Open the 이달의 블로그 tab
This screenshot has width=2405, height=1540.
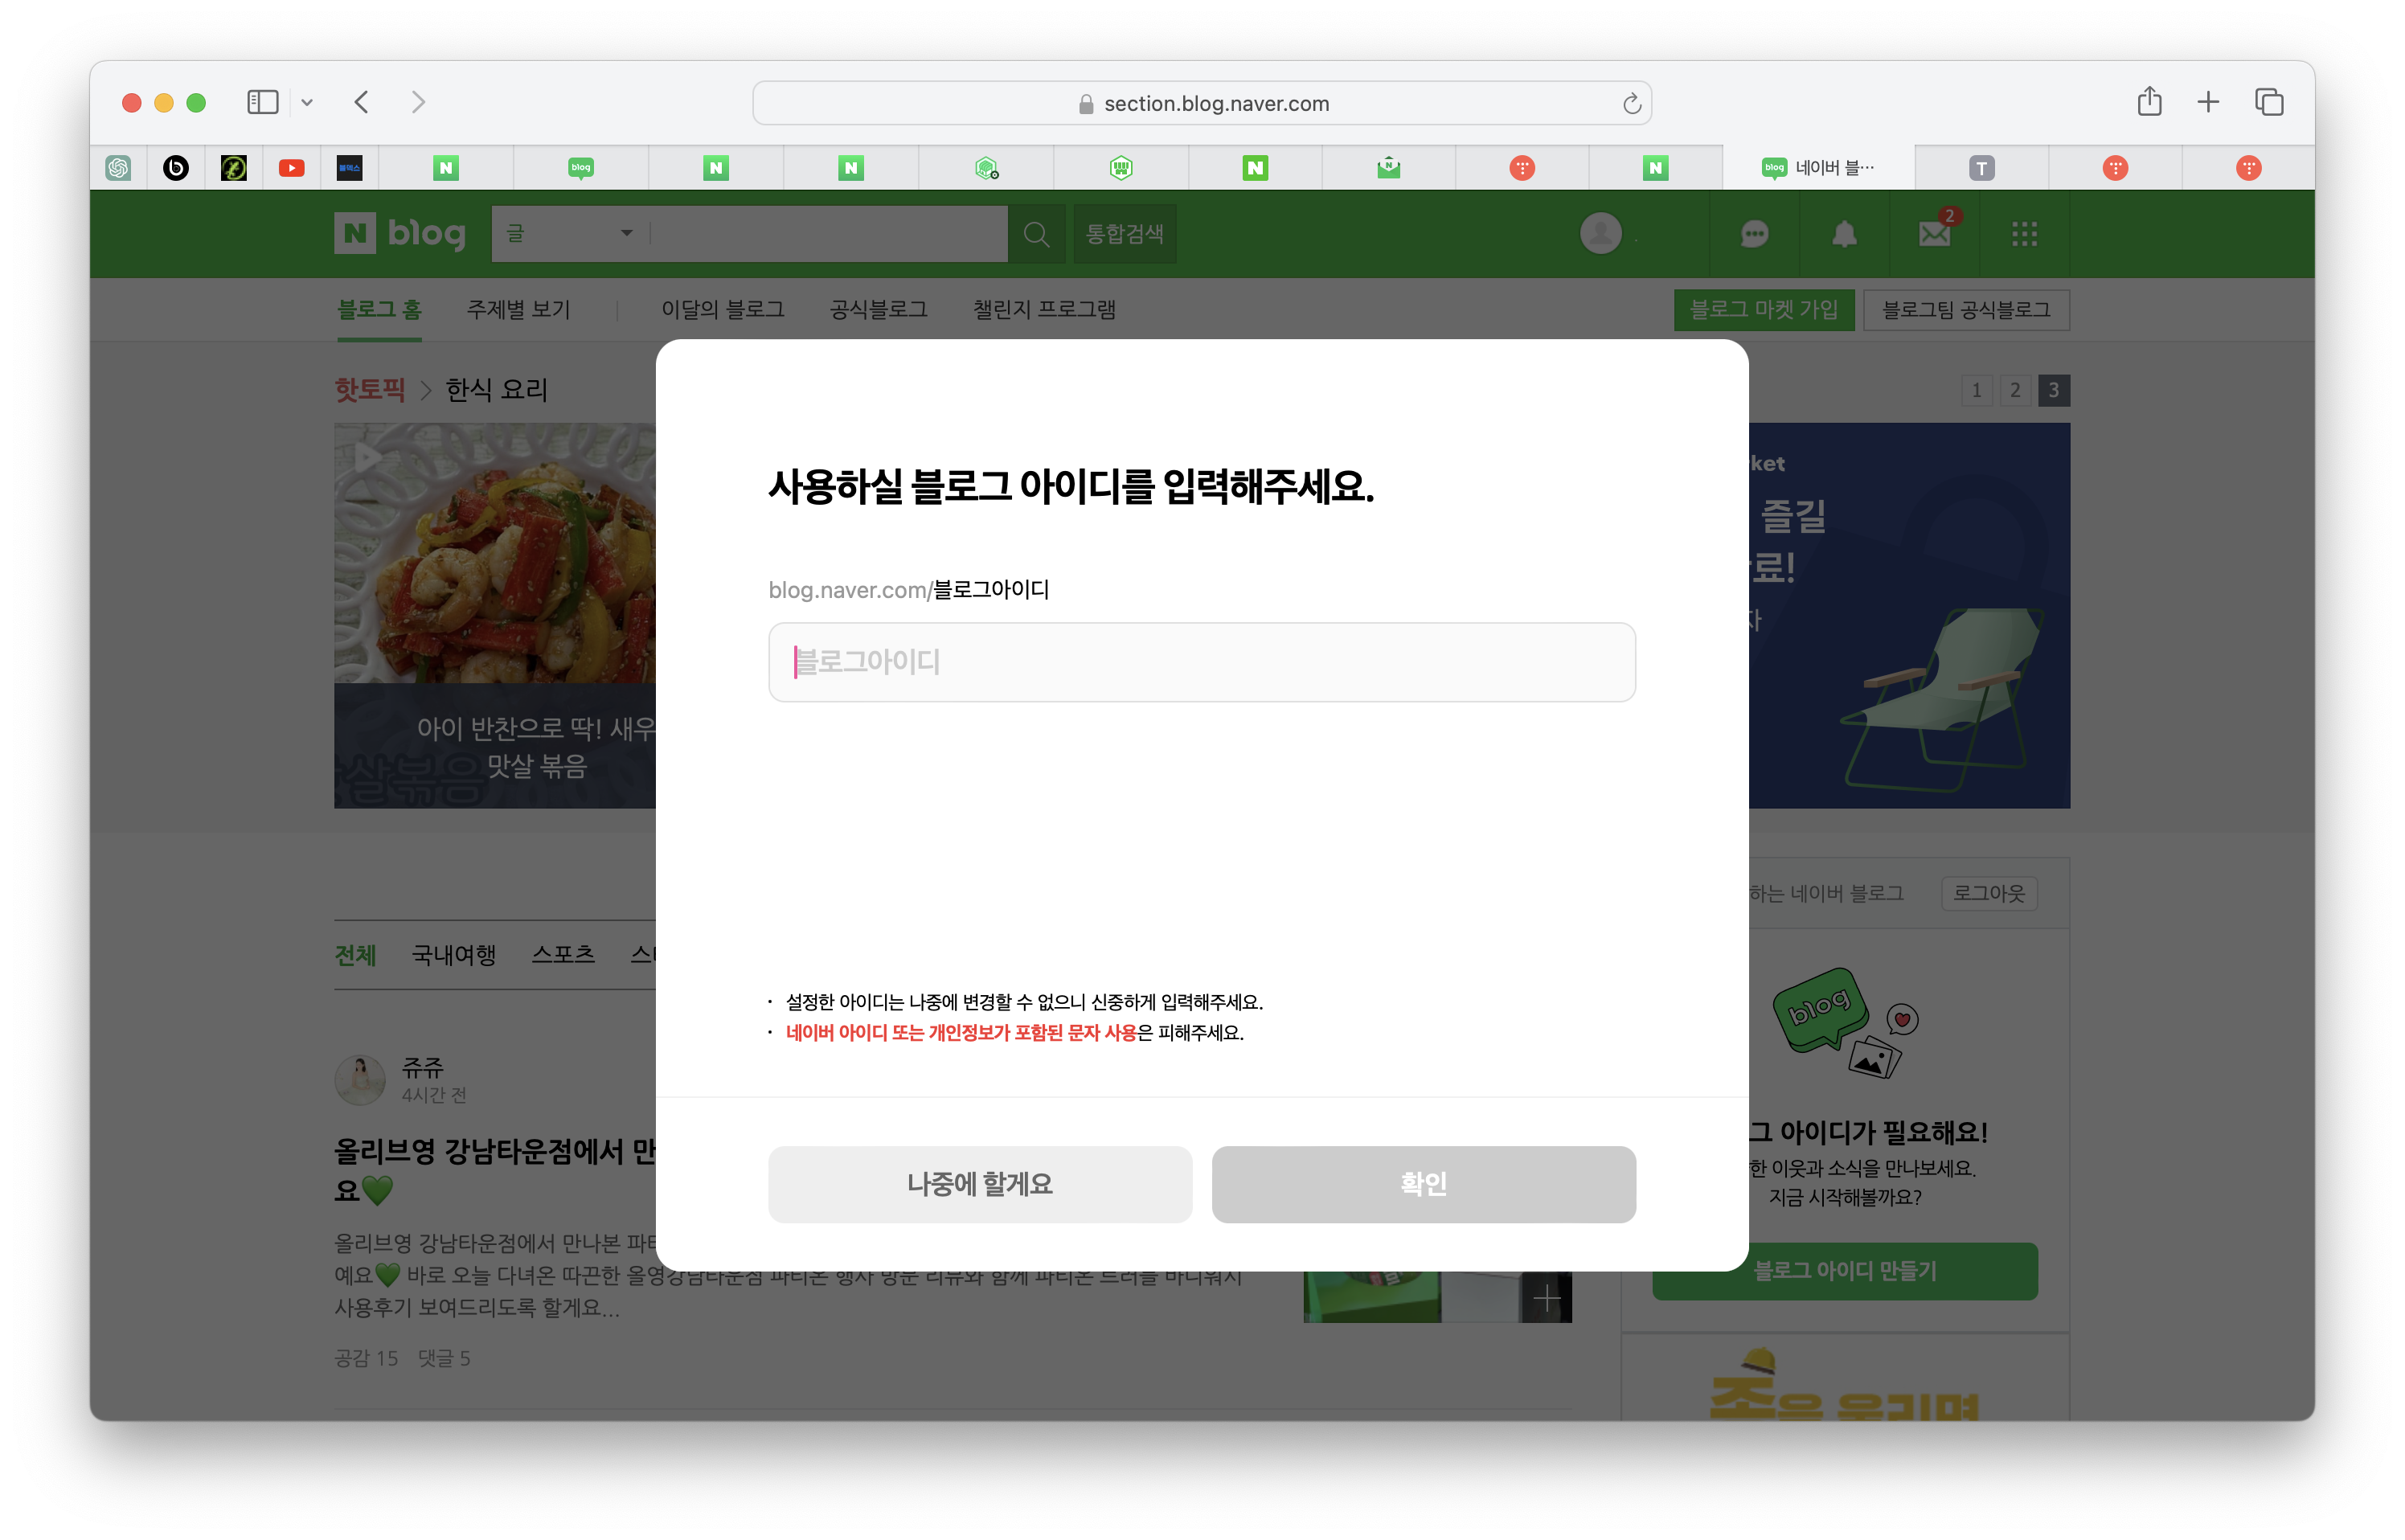click(722, 310)
